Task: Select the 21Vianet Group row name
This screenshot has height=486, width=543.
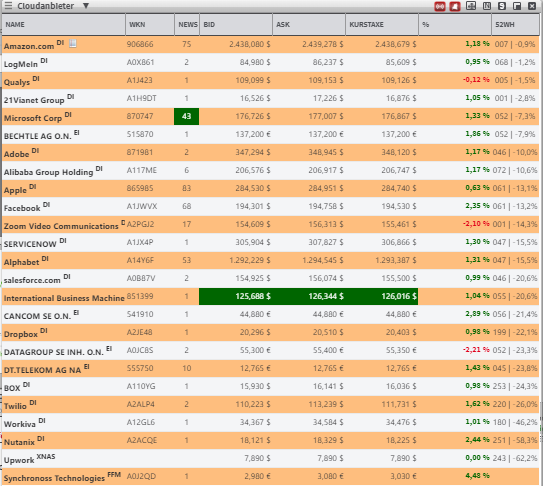Action: (x=34, y=100)
